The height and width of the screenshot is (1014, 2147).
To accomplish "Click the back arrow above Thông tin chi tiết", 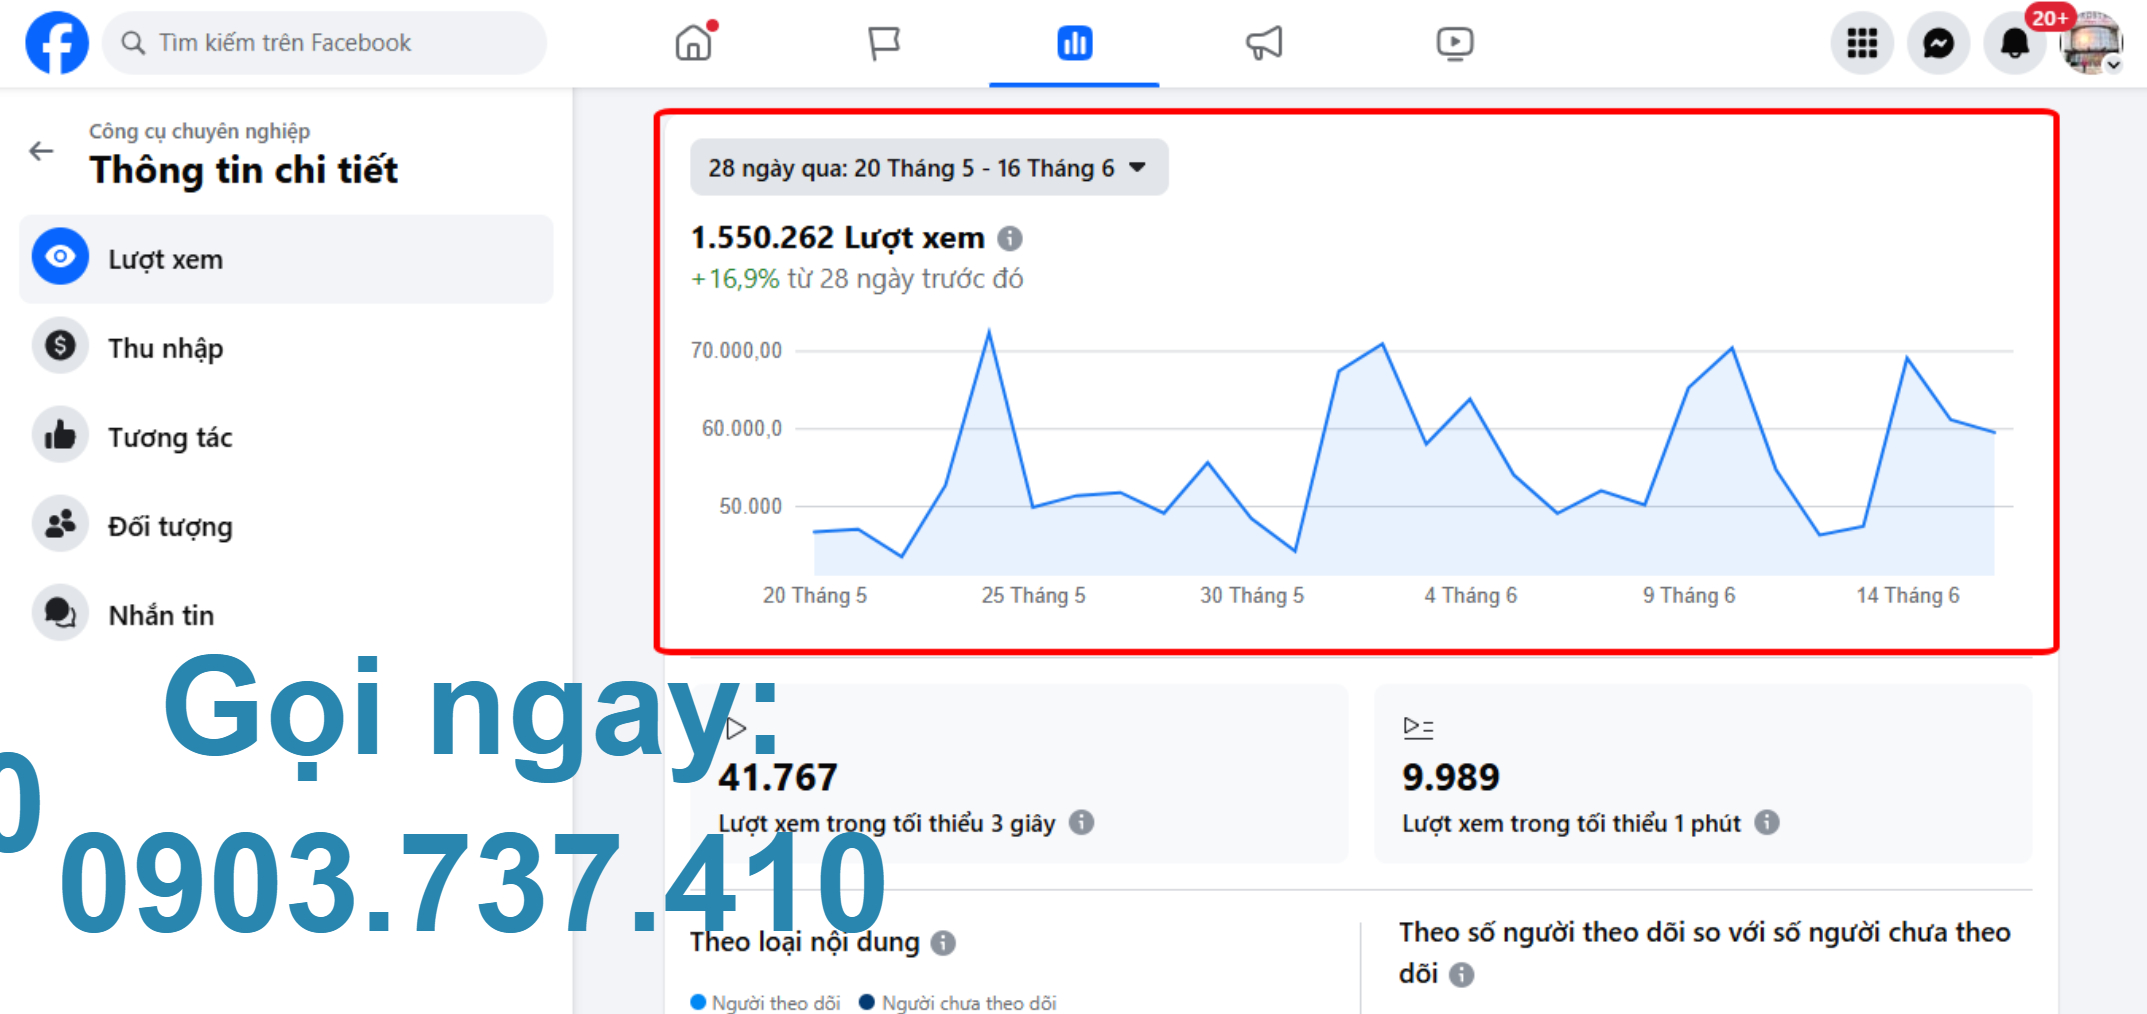I will click(x=41, y=150).
